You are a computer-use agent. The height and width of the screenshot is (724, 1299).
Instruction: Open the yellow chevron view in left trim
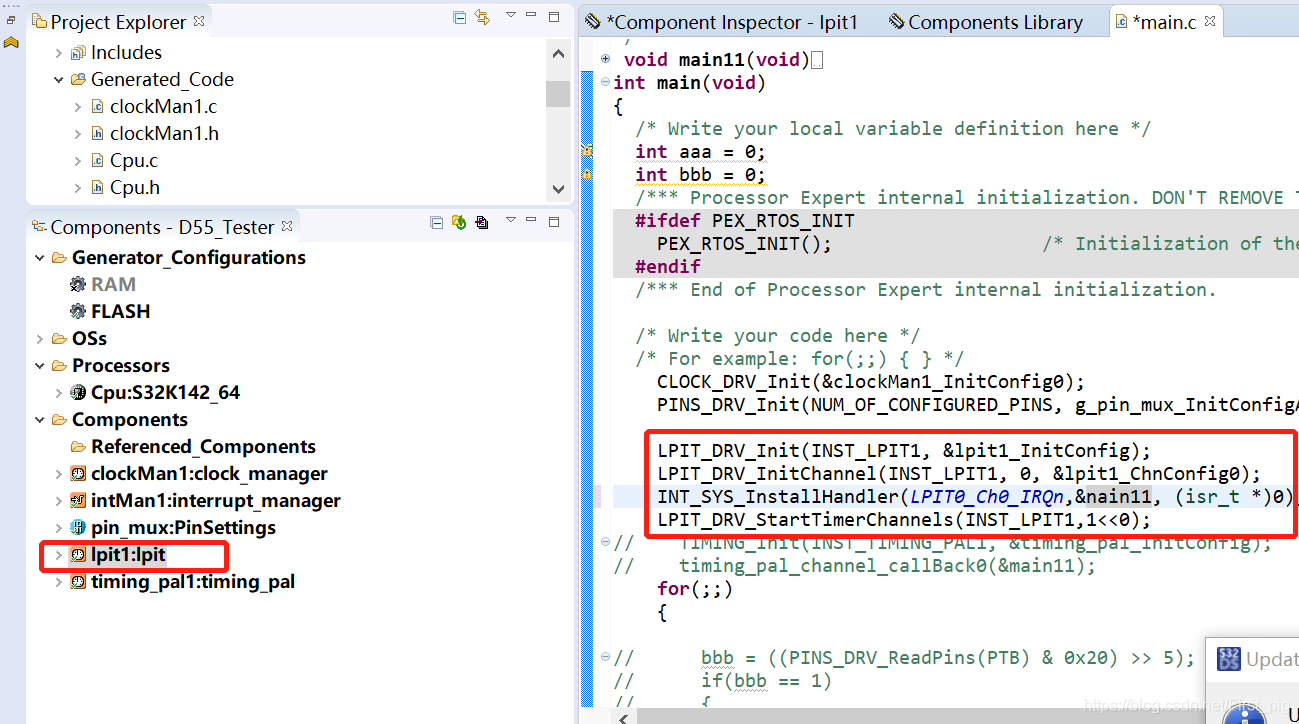pyautogui.click(x=11, y=42)
